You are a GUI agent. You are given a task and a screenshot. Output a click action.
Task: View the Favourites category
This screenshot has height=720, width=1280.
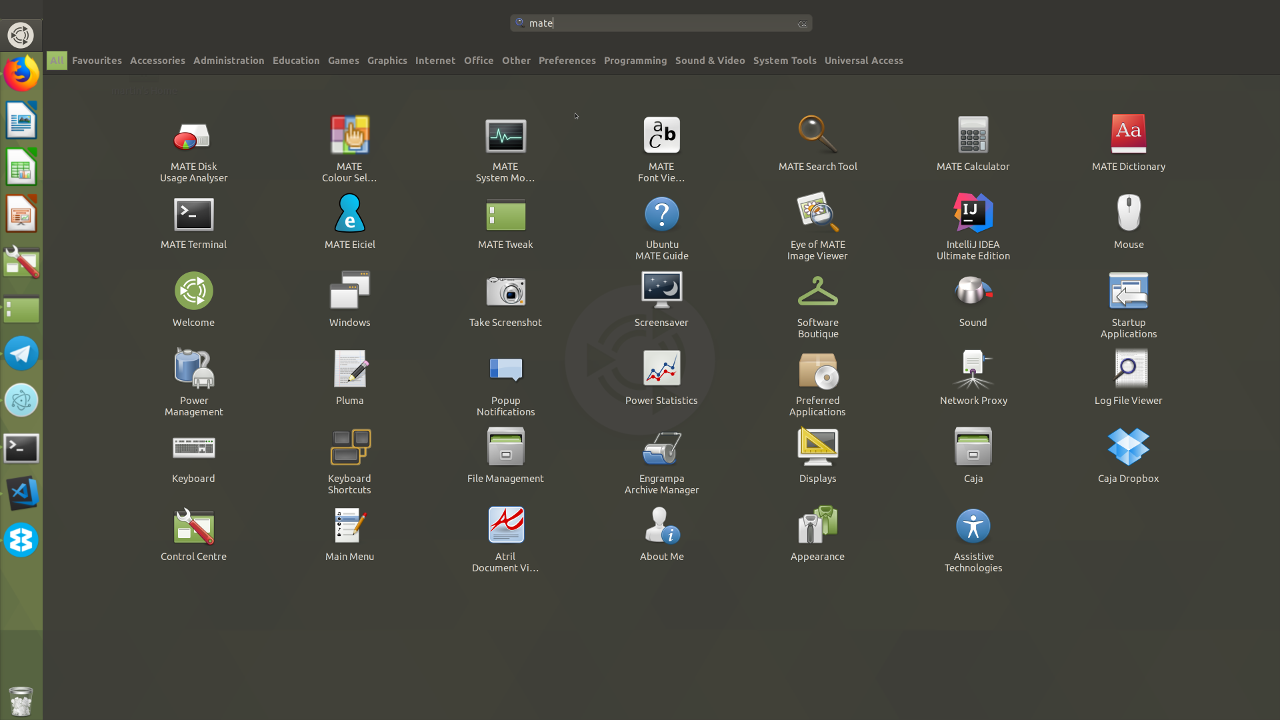tap(96, 60)
